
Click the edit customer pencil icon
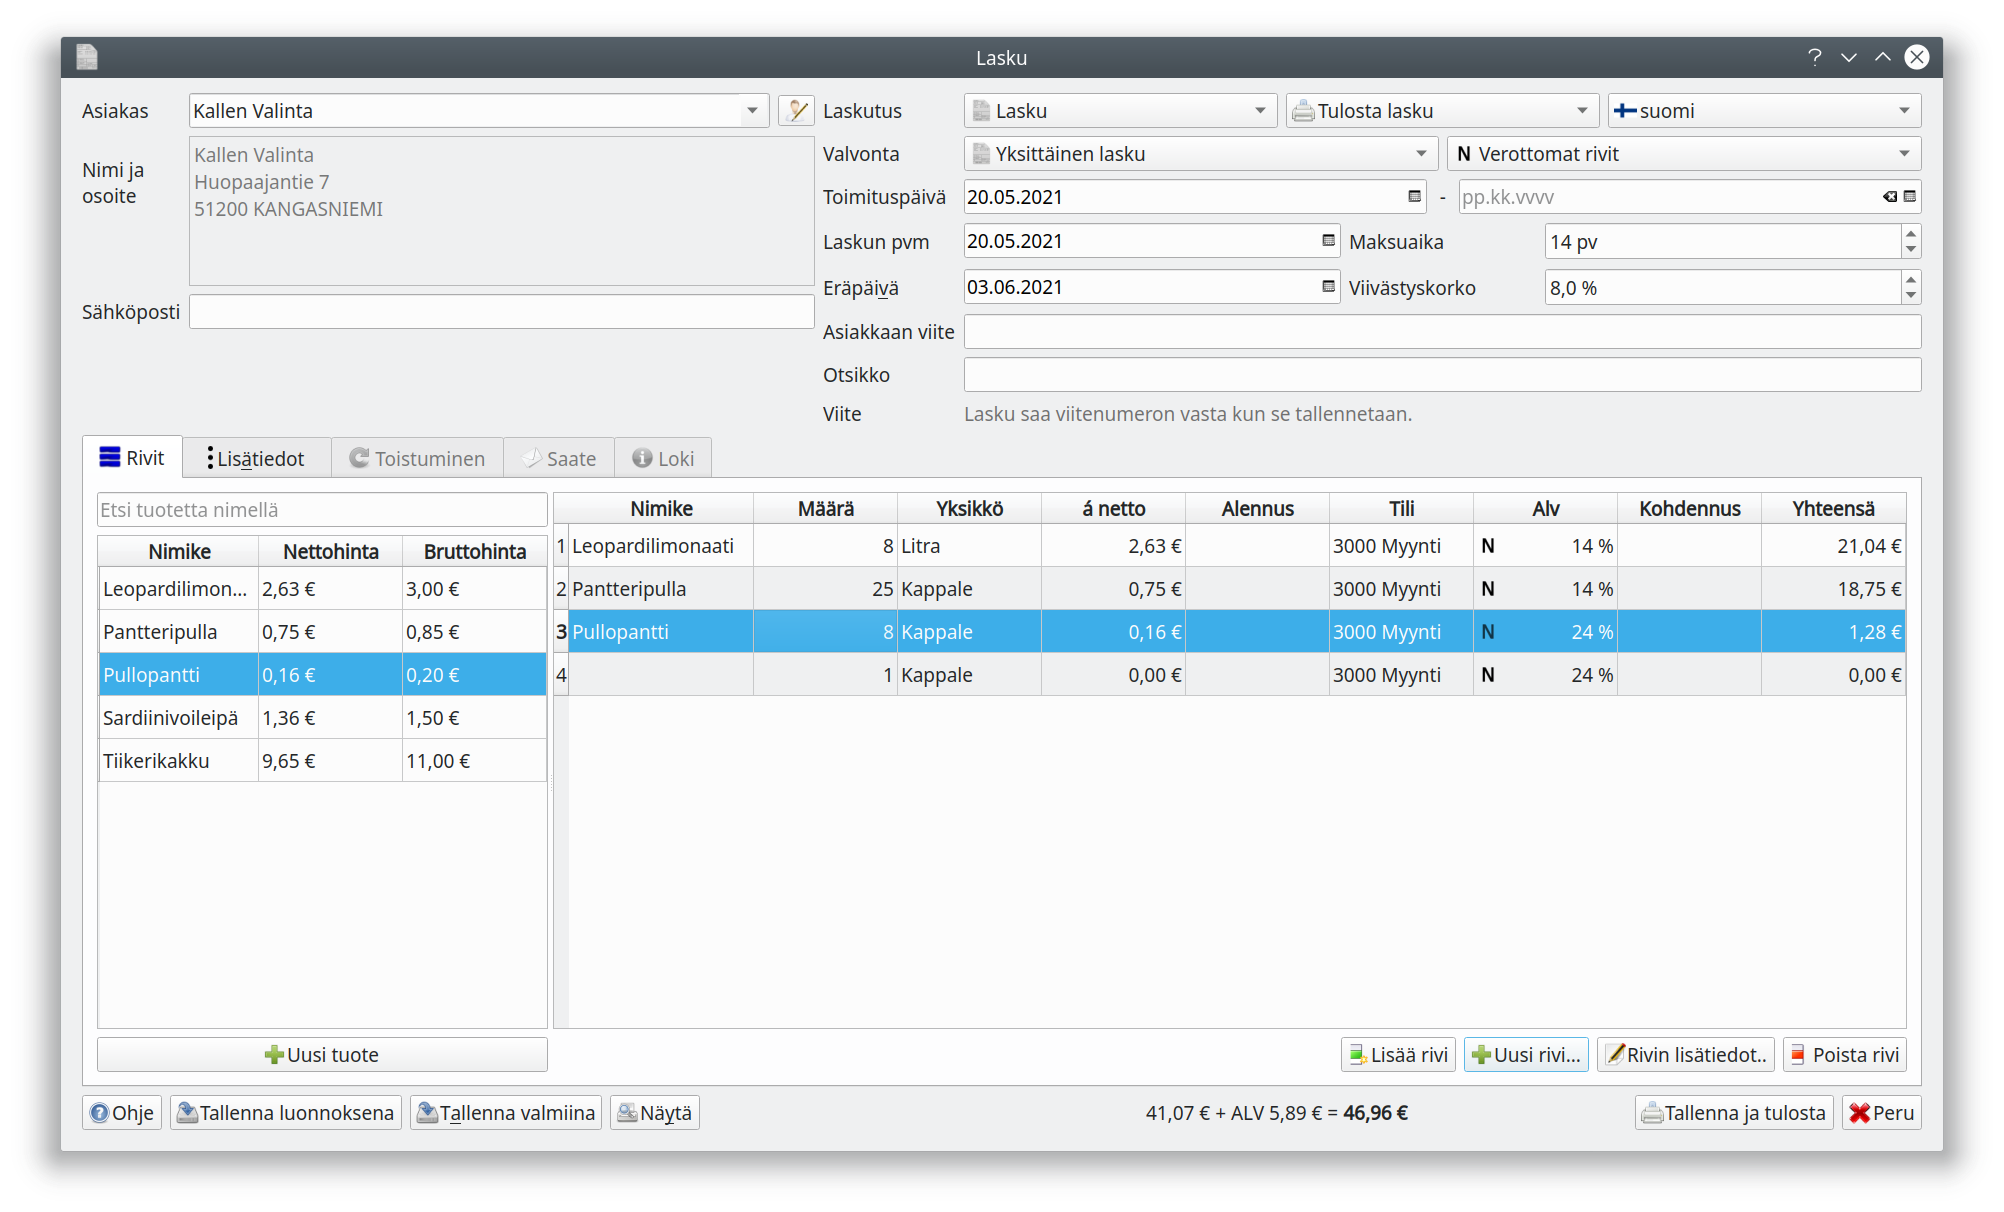tap(796, 111)
